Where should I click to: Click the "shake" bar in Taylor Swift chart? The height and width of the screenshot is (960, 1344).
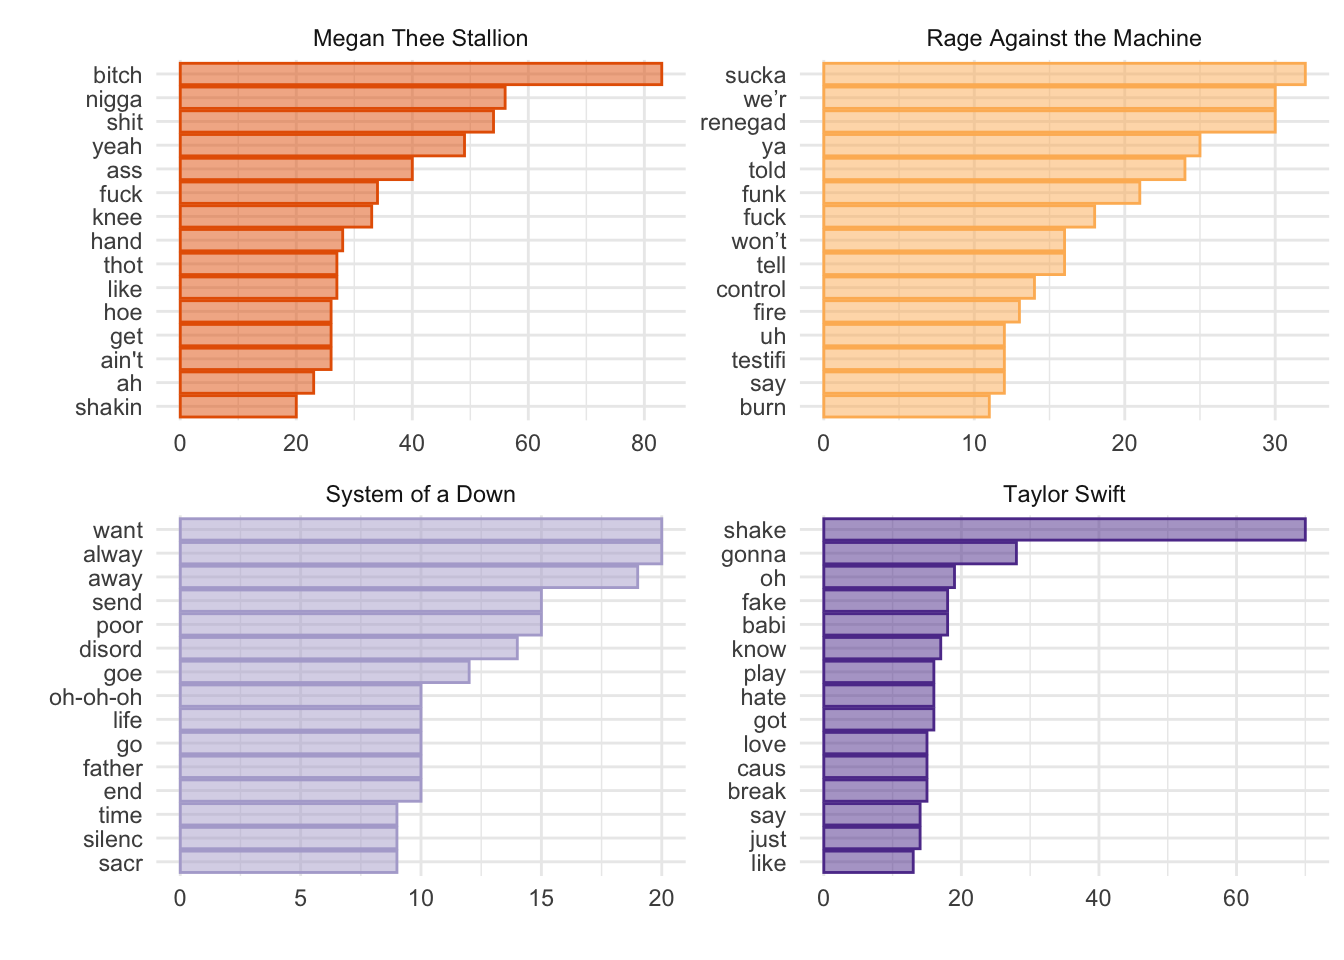point(1064,530)
